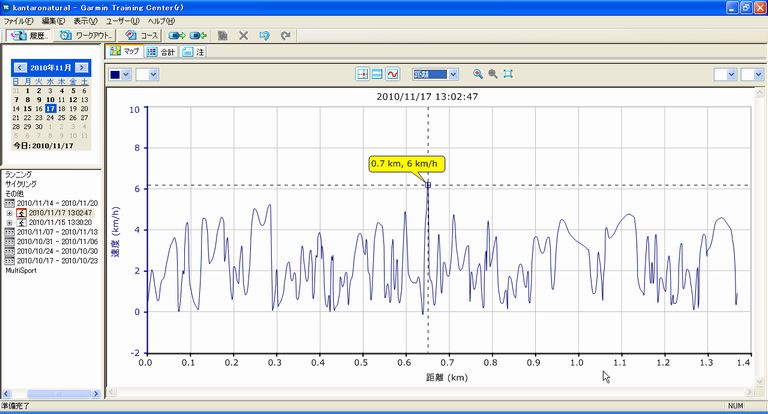Select highlighted day 17 in the calendar

coord(50,109)
